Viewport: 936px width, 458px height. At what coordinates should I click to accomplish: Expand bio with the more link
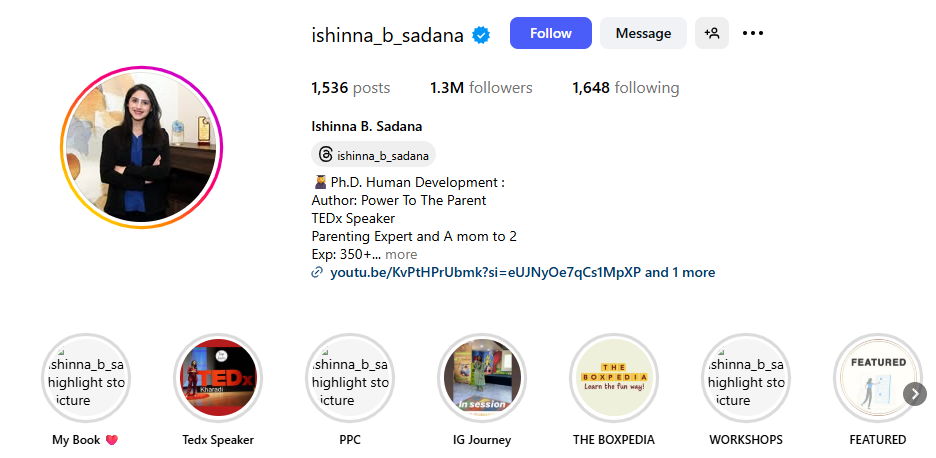coord(401,254)
